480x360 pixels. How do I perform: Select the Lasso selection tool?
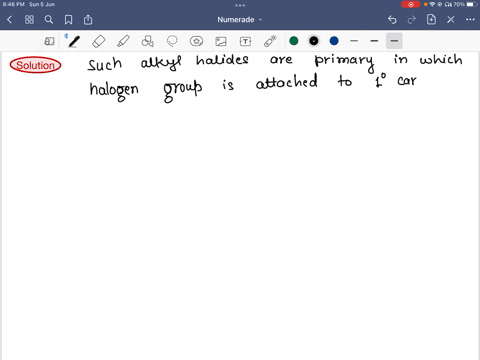point(172,41)
